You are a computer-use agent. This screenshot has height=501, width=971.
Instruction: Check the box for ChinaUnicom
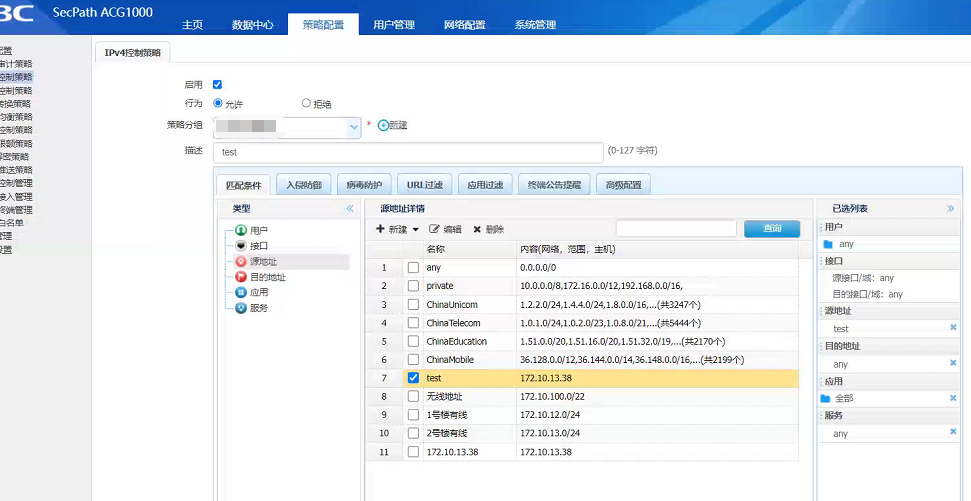(x=413, y=305)
